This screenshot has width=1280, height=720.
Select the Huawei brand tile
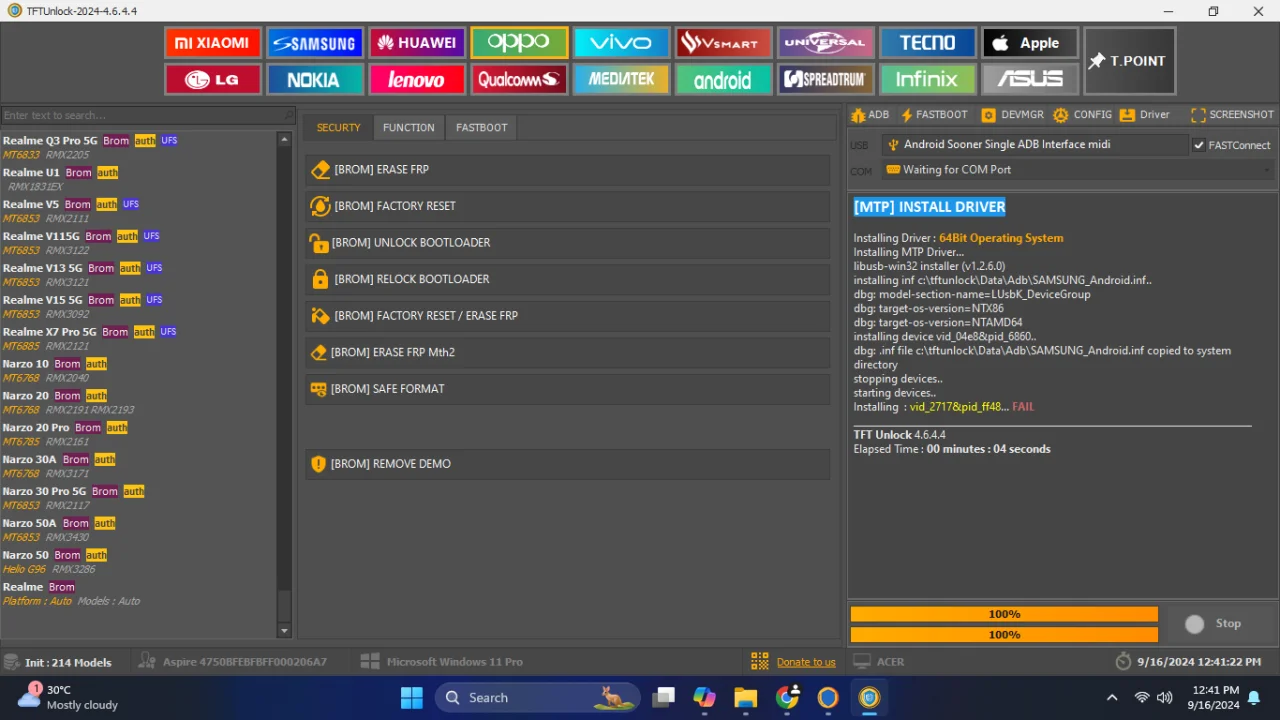pos(417,43)
